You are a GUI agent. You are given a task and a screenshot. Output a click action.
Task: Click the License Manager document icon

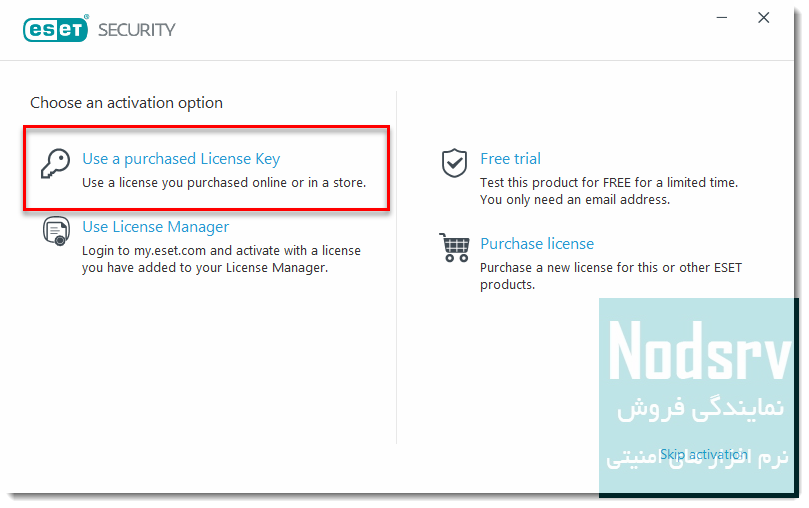[x=56, y=231]
